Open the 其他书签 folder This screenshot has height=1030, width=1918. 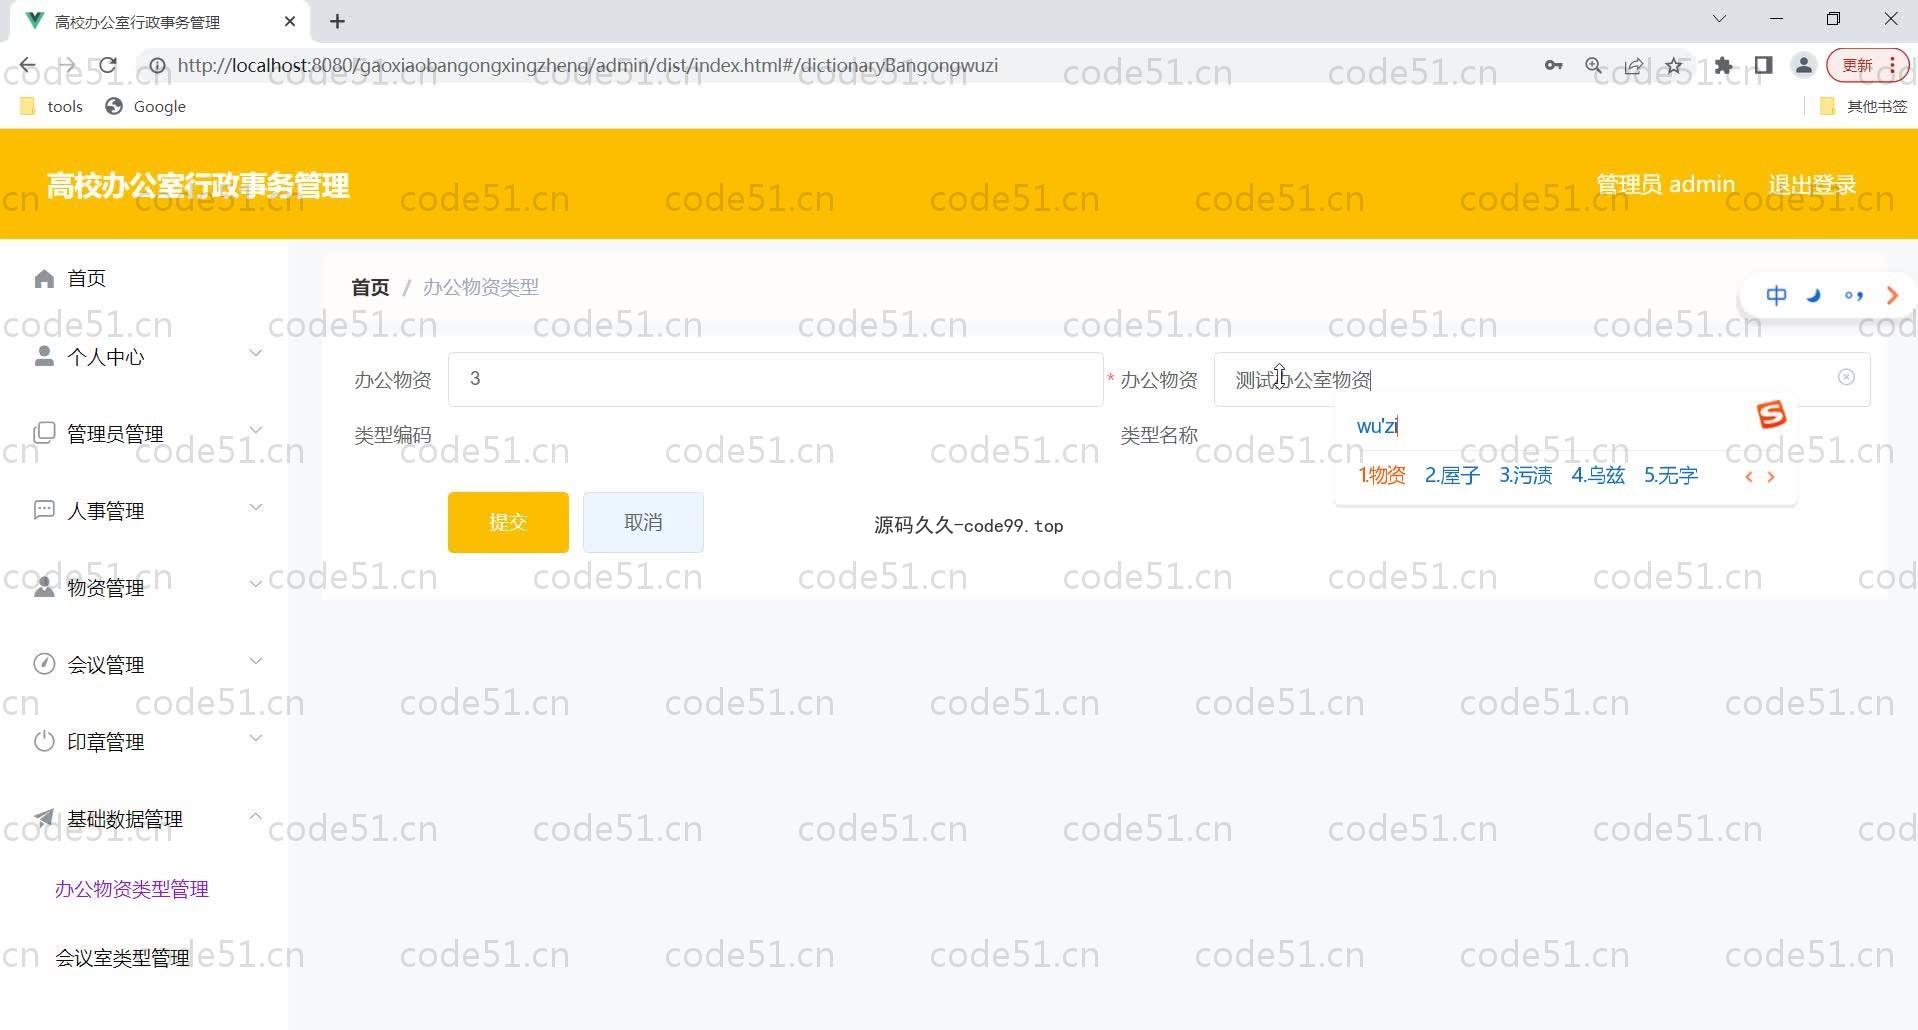click(x=1864, y=106)
